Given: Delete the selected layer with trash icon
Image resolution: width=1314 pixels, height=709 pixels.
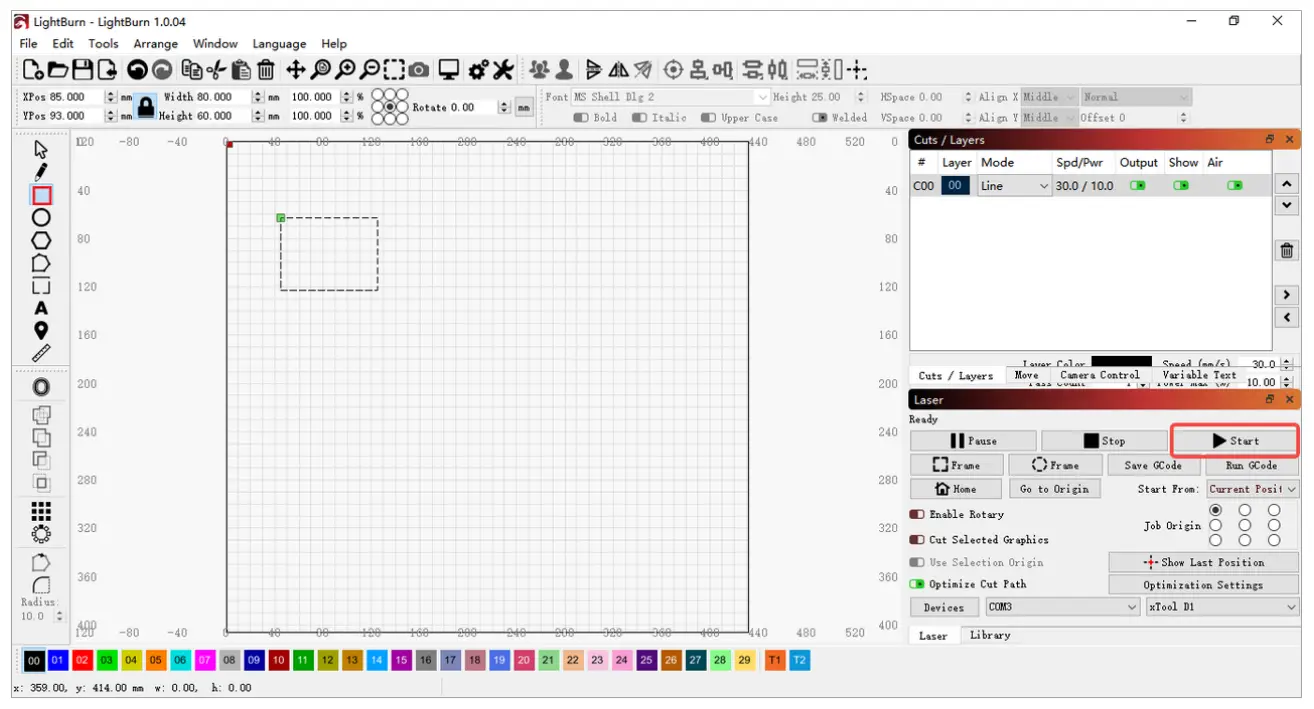Looking at the screenshot, I should pyautogui.click(x=1287, y=251).
